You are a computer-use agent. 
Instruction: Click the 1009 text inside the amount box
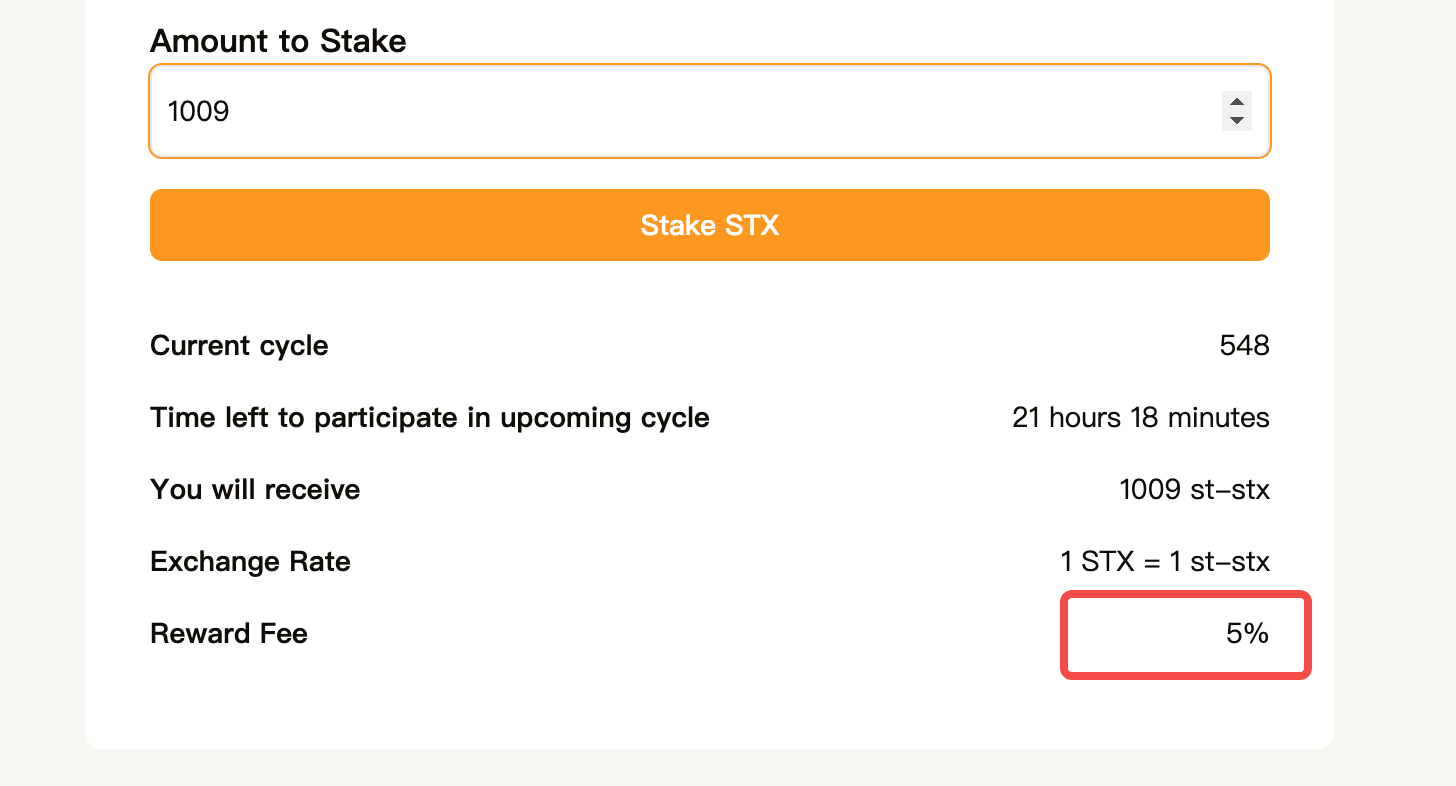199,111
